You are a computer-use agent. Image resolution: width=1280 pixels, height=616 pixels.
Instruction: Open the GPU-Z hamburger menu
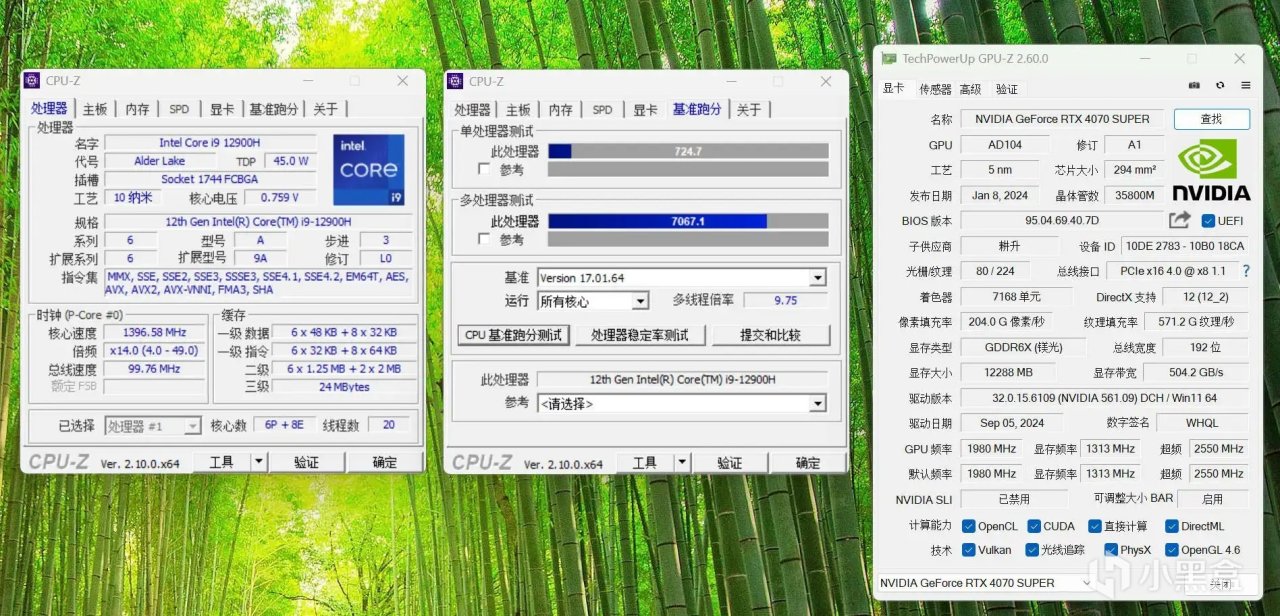point(1246,86)
